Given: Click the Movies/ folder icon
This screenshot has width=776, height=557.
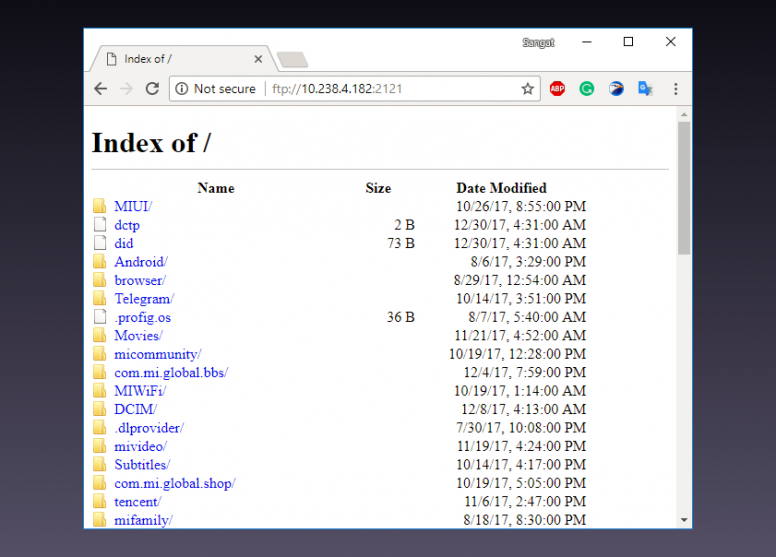Looking at the screenshot, I should (x=99, y=335).
